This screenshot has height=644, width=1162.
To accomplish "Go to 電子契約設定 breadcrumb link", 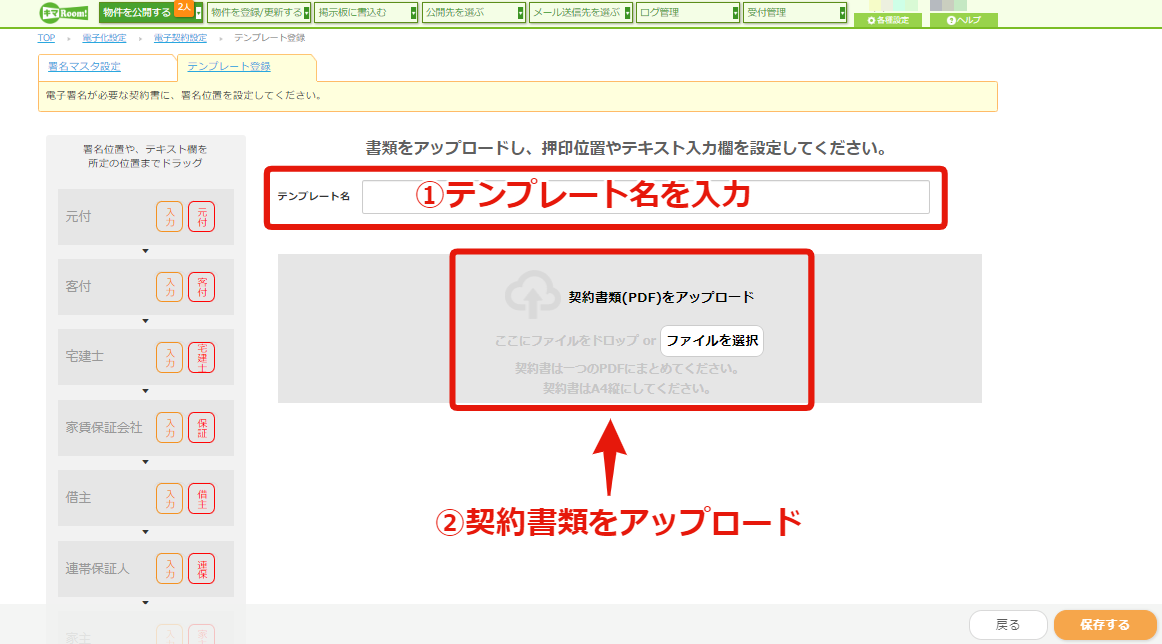I will coord(180,38).
